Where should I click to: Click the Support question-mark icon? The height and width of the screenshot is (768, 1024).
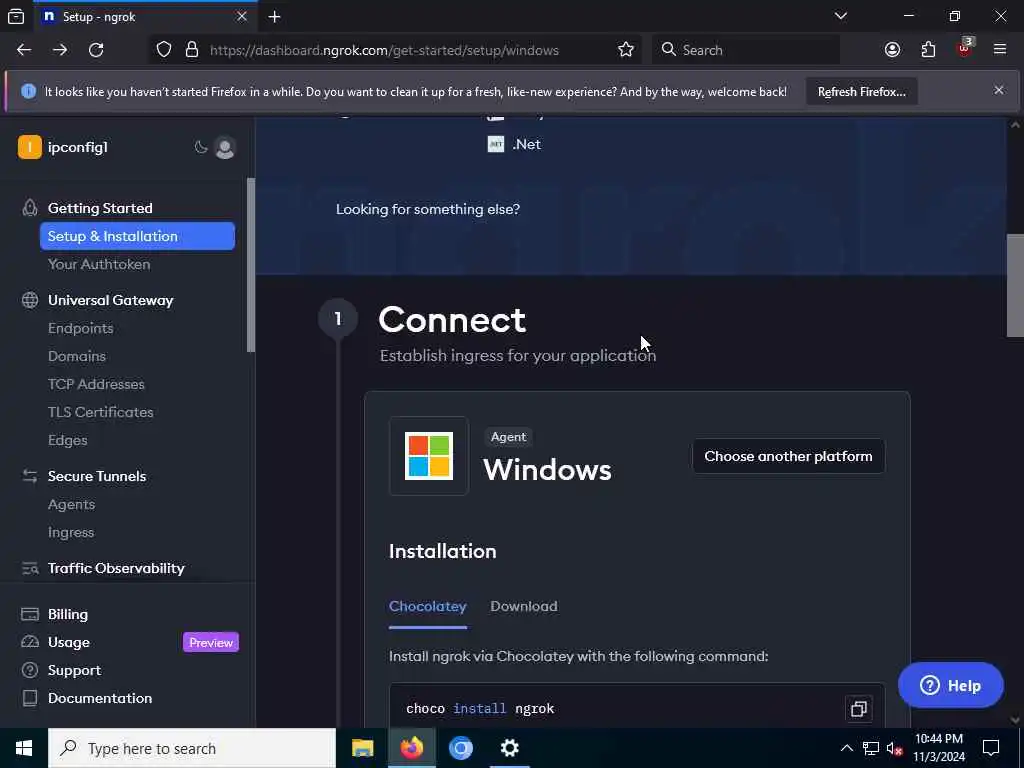(x=30, y=670)
